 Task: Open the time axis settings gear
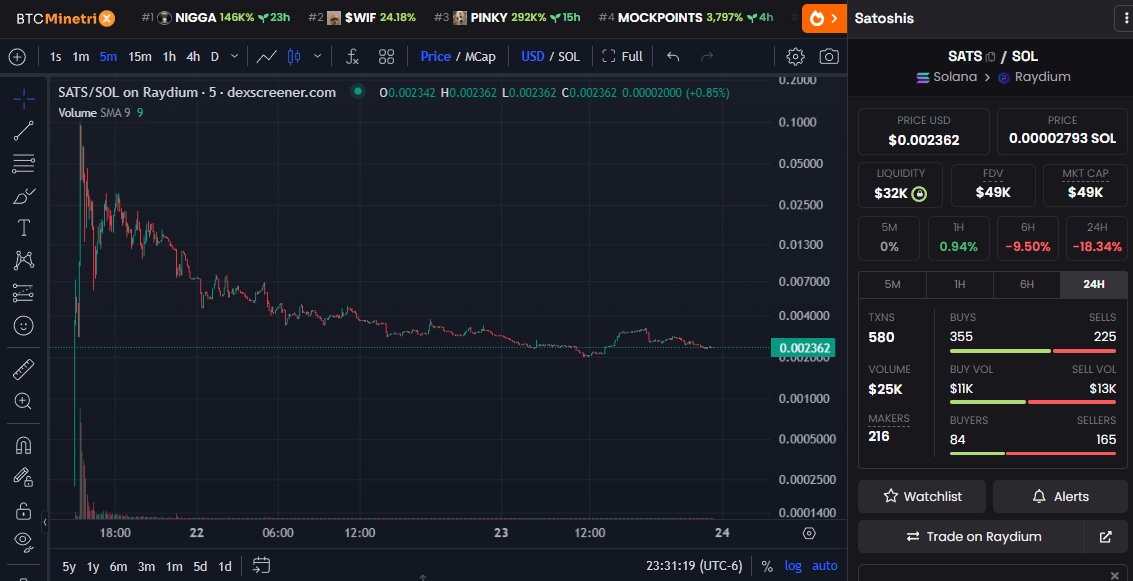point(809,533)
